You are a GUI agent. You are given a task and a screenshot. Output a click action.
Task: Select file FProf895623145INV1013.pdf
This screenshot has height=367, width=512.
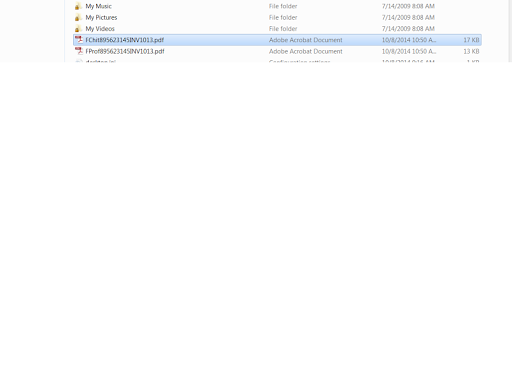125,51
